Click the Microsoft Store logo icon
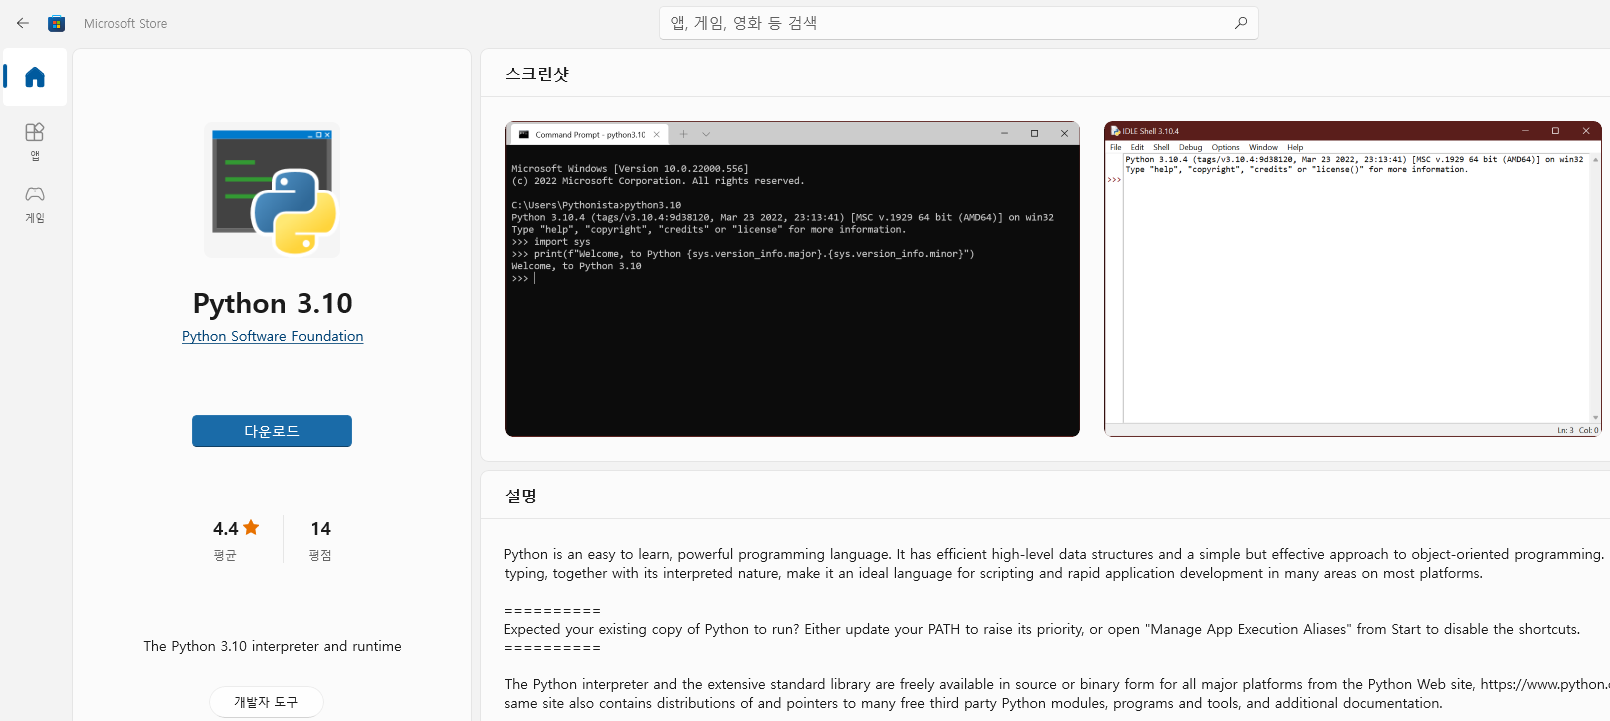Screen dimensions: 1610x721 tap(57, 23)
